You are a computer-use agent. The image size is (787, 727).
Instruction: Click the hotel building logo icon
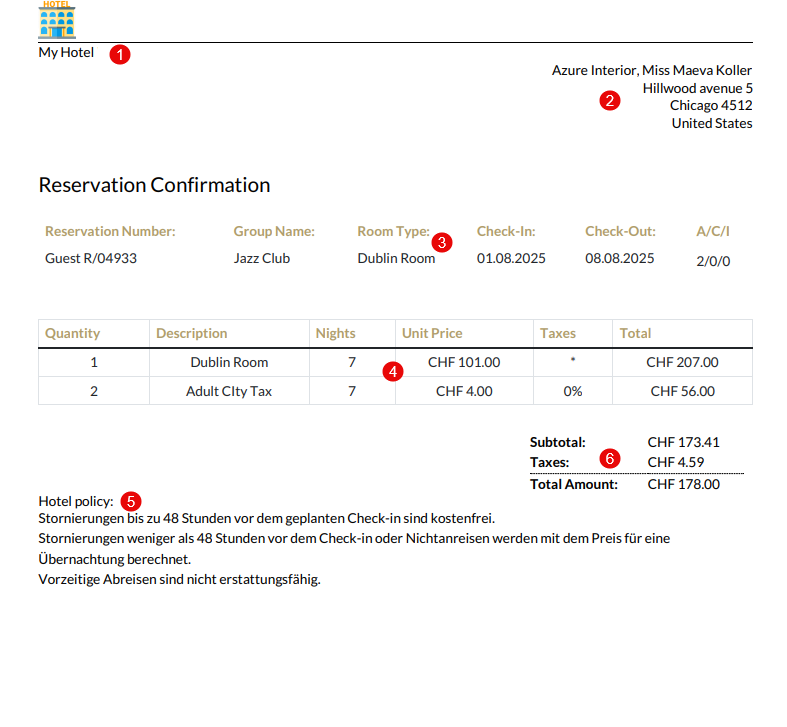point(57,19)
